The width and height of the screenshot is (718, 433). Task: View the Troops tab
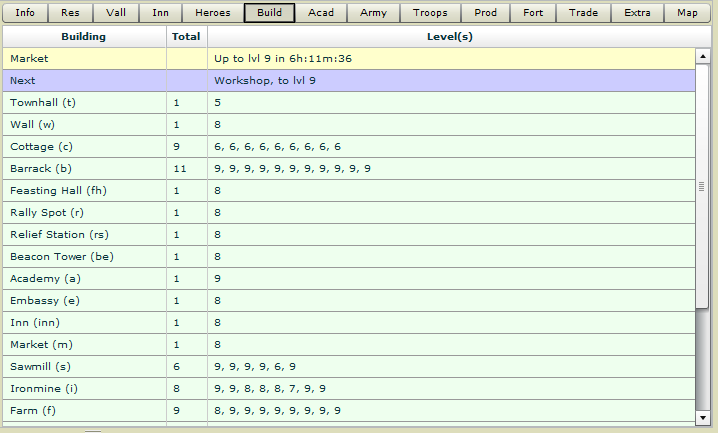(430, 13)
